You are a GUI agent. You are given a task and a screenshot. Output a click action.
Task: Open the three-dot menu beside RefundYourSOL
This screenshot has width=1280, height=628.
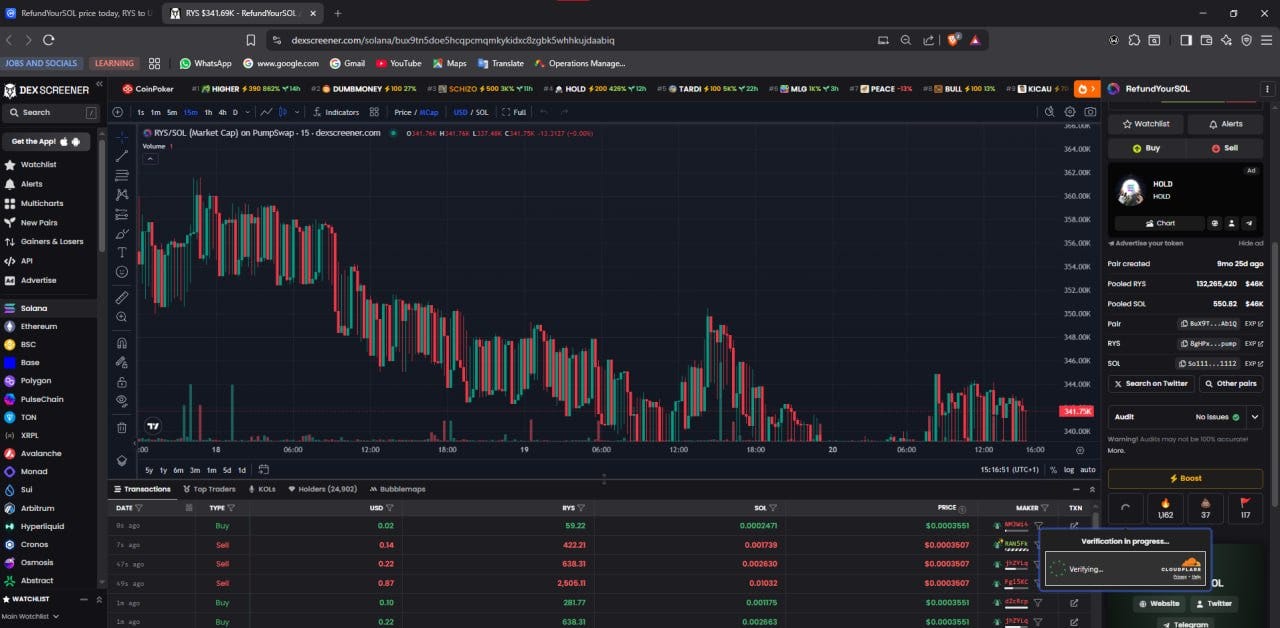pos(1267,89)
